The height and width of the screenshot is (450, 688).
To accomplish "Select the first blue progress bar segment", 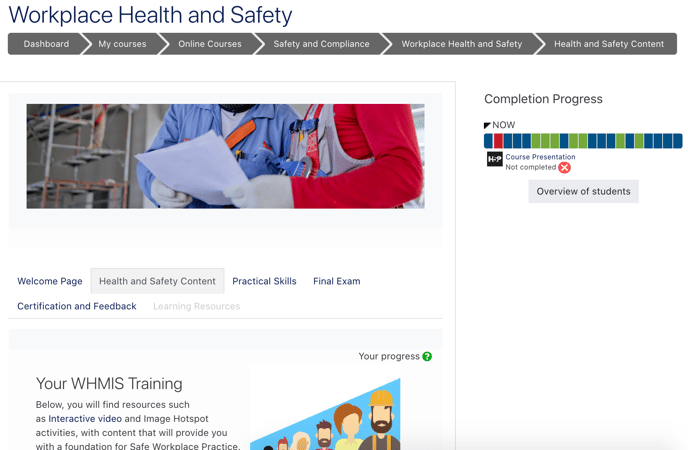I will (x=488, y=141).
